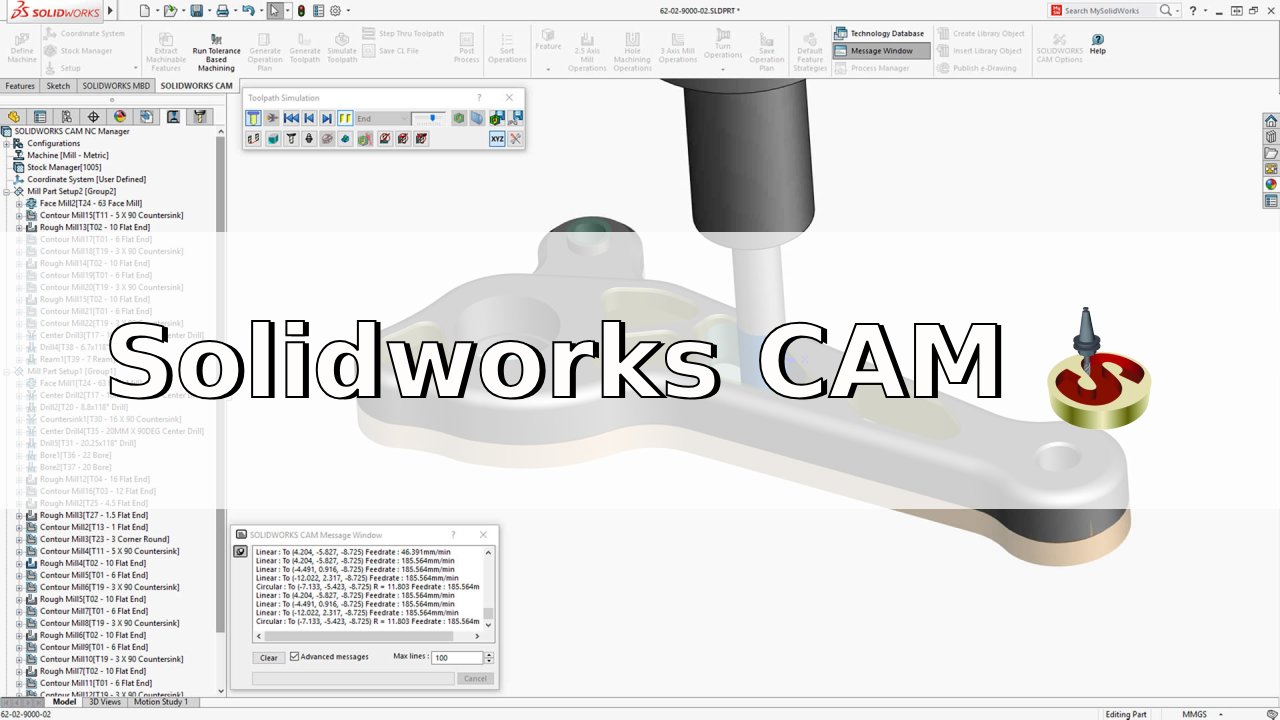Open CAM Tools Tree tab icon

coord(200,117)
